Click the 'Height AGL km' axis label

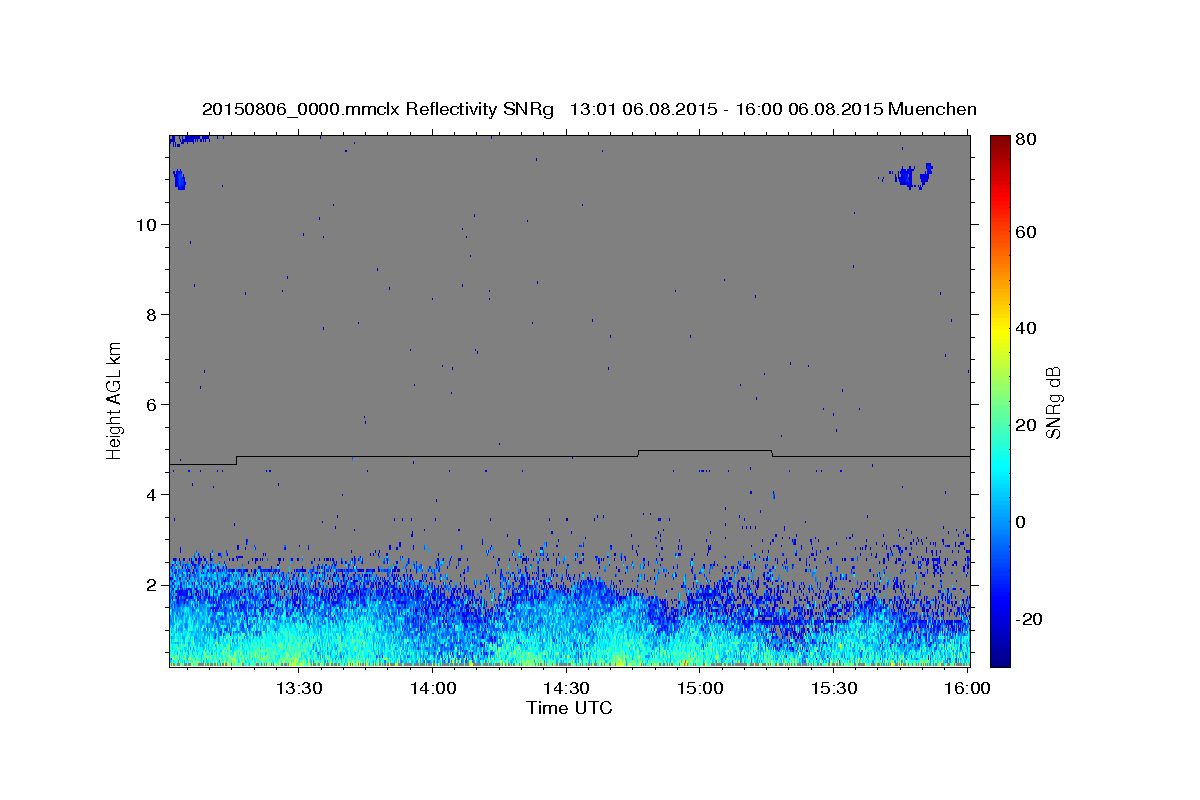tap(114, 400)
